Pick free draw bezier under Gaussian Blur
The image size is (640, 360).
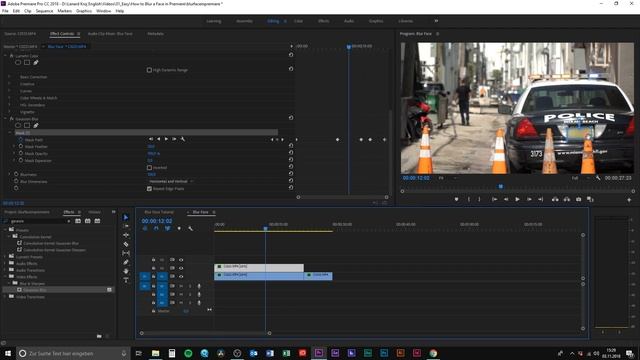point(36,125)
